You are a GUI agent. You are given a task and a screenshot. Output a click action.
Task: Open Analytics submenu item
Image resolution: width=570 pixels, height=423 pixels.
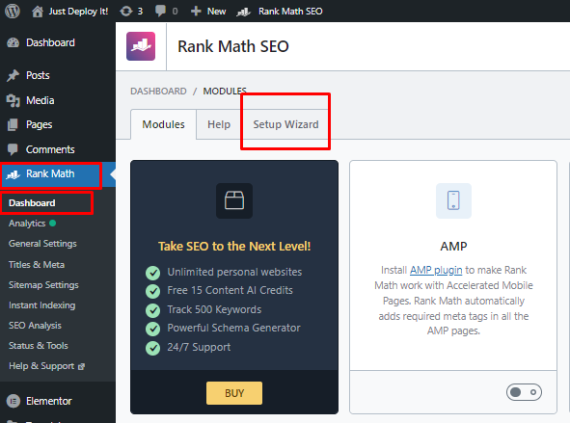[x=27, y=223]
